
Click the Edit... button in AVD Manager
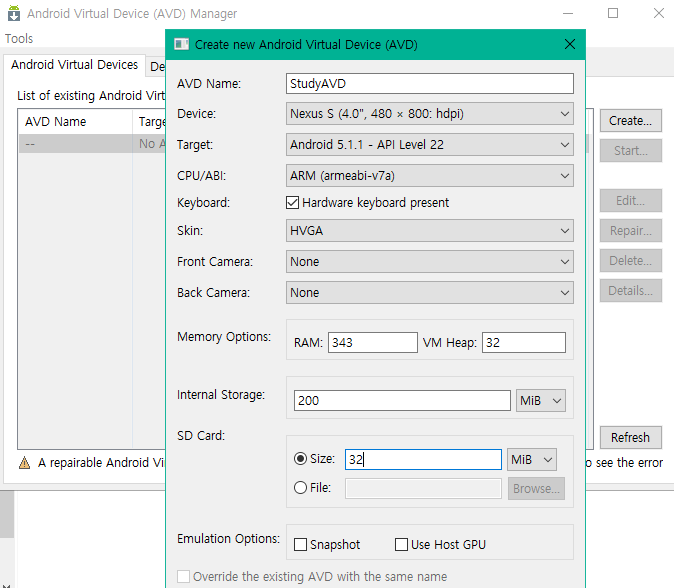[x=631, y=201]
